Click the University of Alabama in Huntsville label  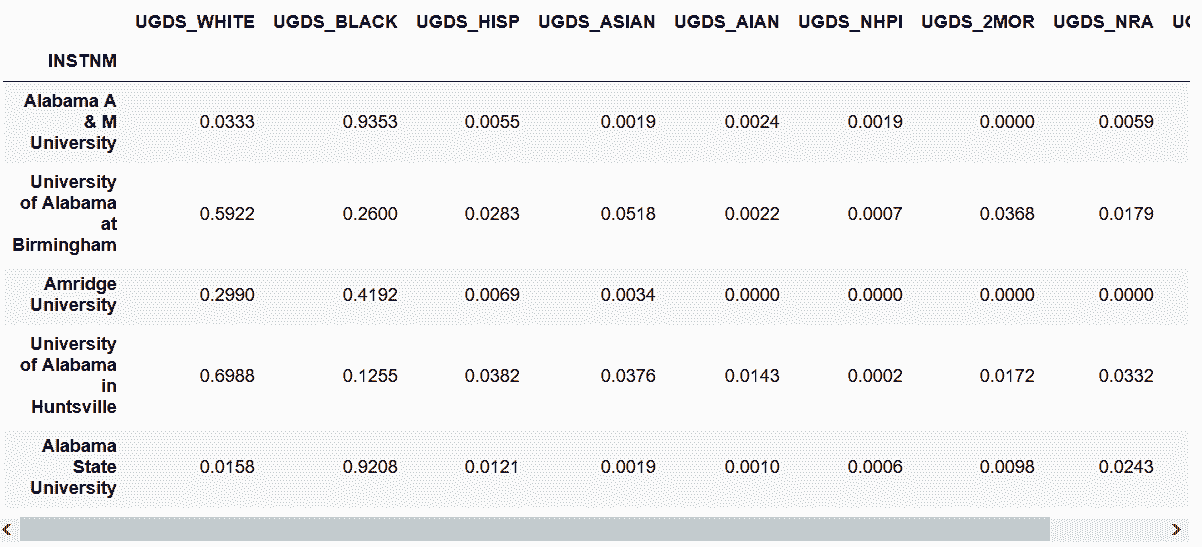click(x=69, y=376)
